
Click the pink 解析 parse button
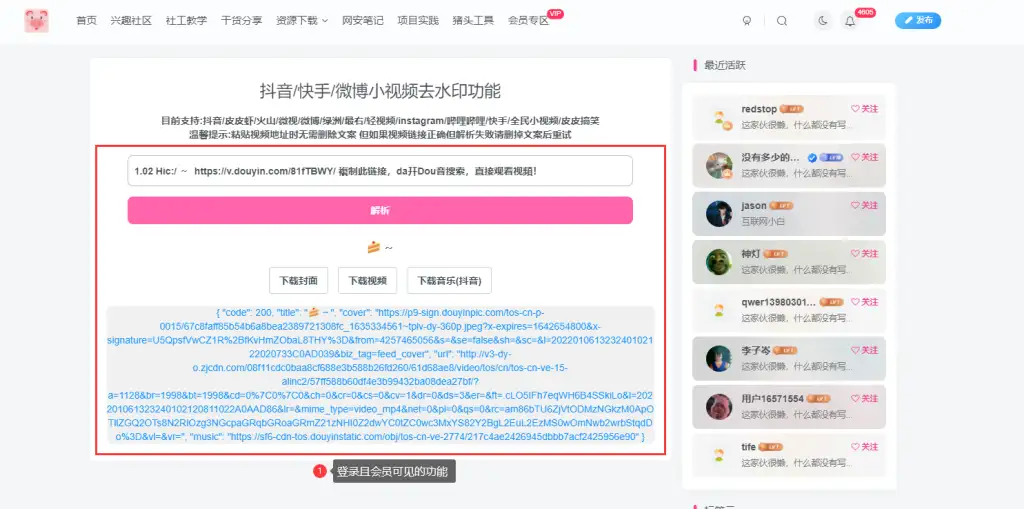point(380,210)
